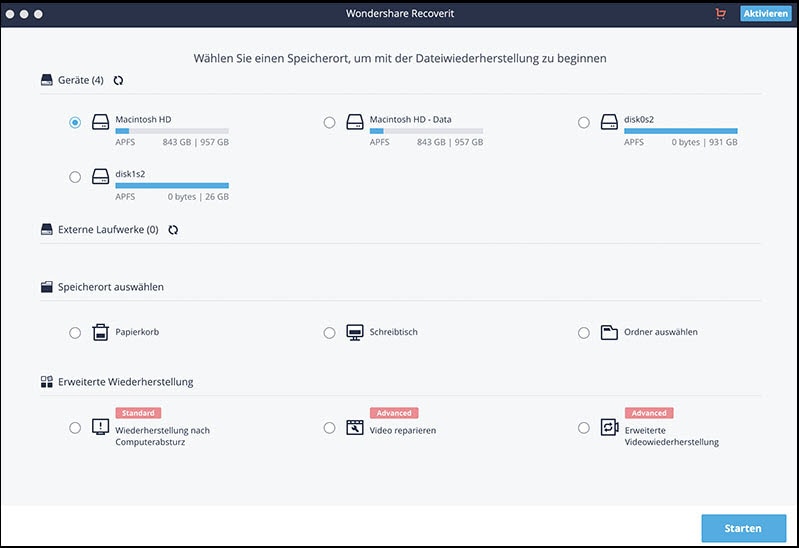The width and height of the screenshot is (799, 548).
Task: Click the Speicherort auswählen folder icon
Action: click(x=46, y=286)
